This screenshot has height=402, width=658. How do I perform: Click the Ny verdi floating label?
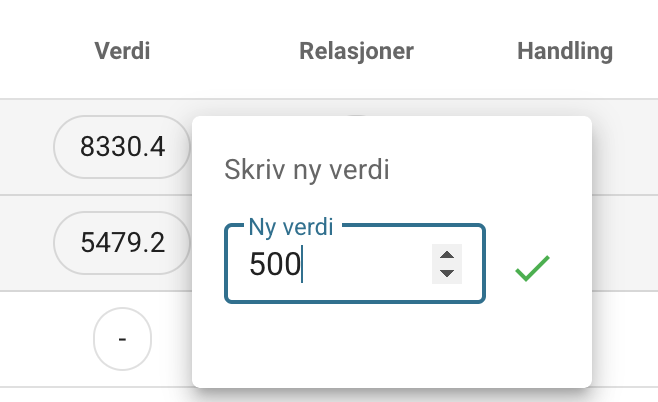click(291, 227)
